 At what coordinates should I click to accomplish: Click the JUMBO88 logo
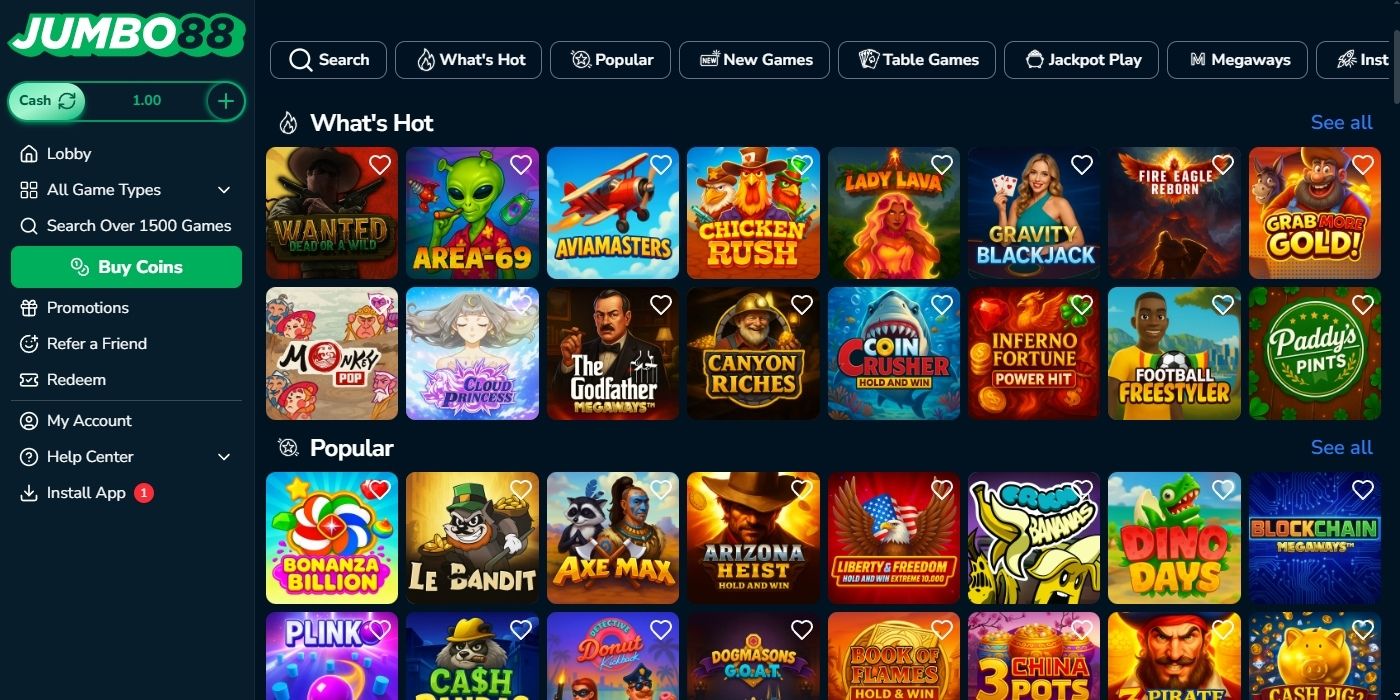point(126,35)
